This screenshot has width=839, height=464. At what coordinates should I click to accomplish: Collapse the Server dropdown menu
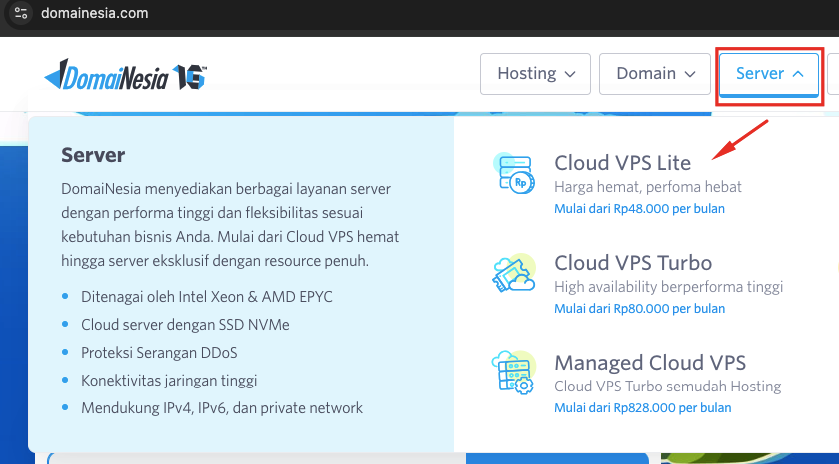769,74
